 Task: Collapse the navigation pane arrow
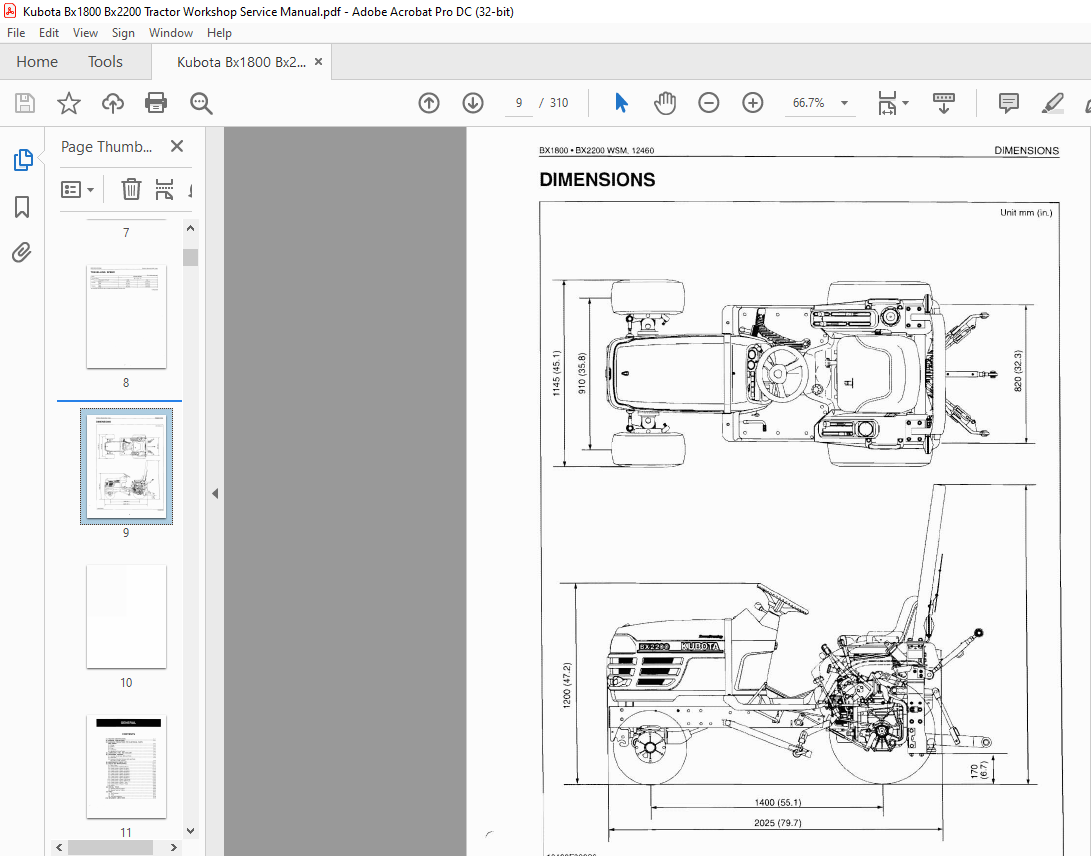215,493
